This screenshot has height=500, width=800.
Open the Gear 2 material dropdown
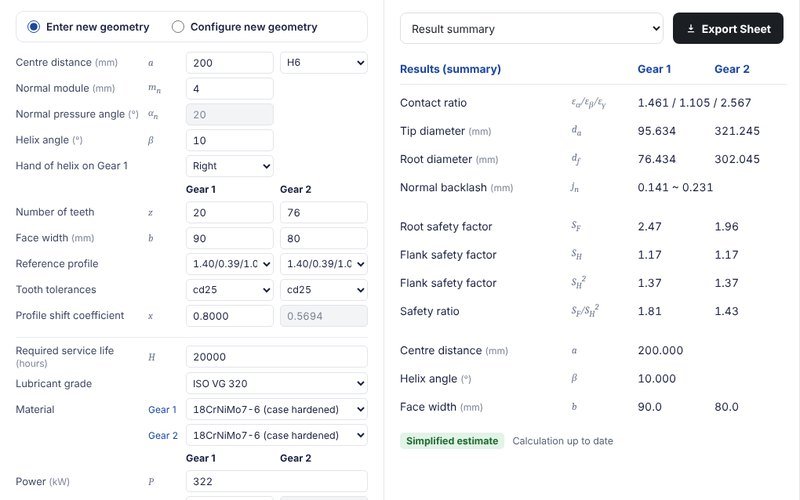click(277, 435)
